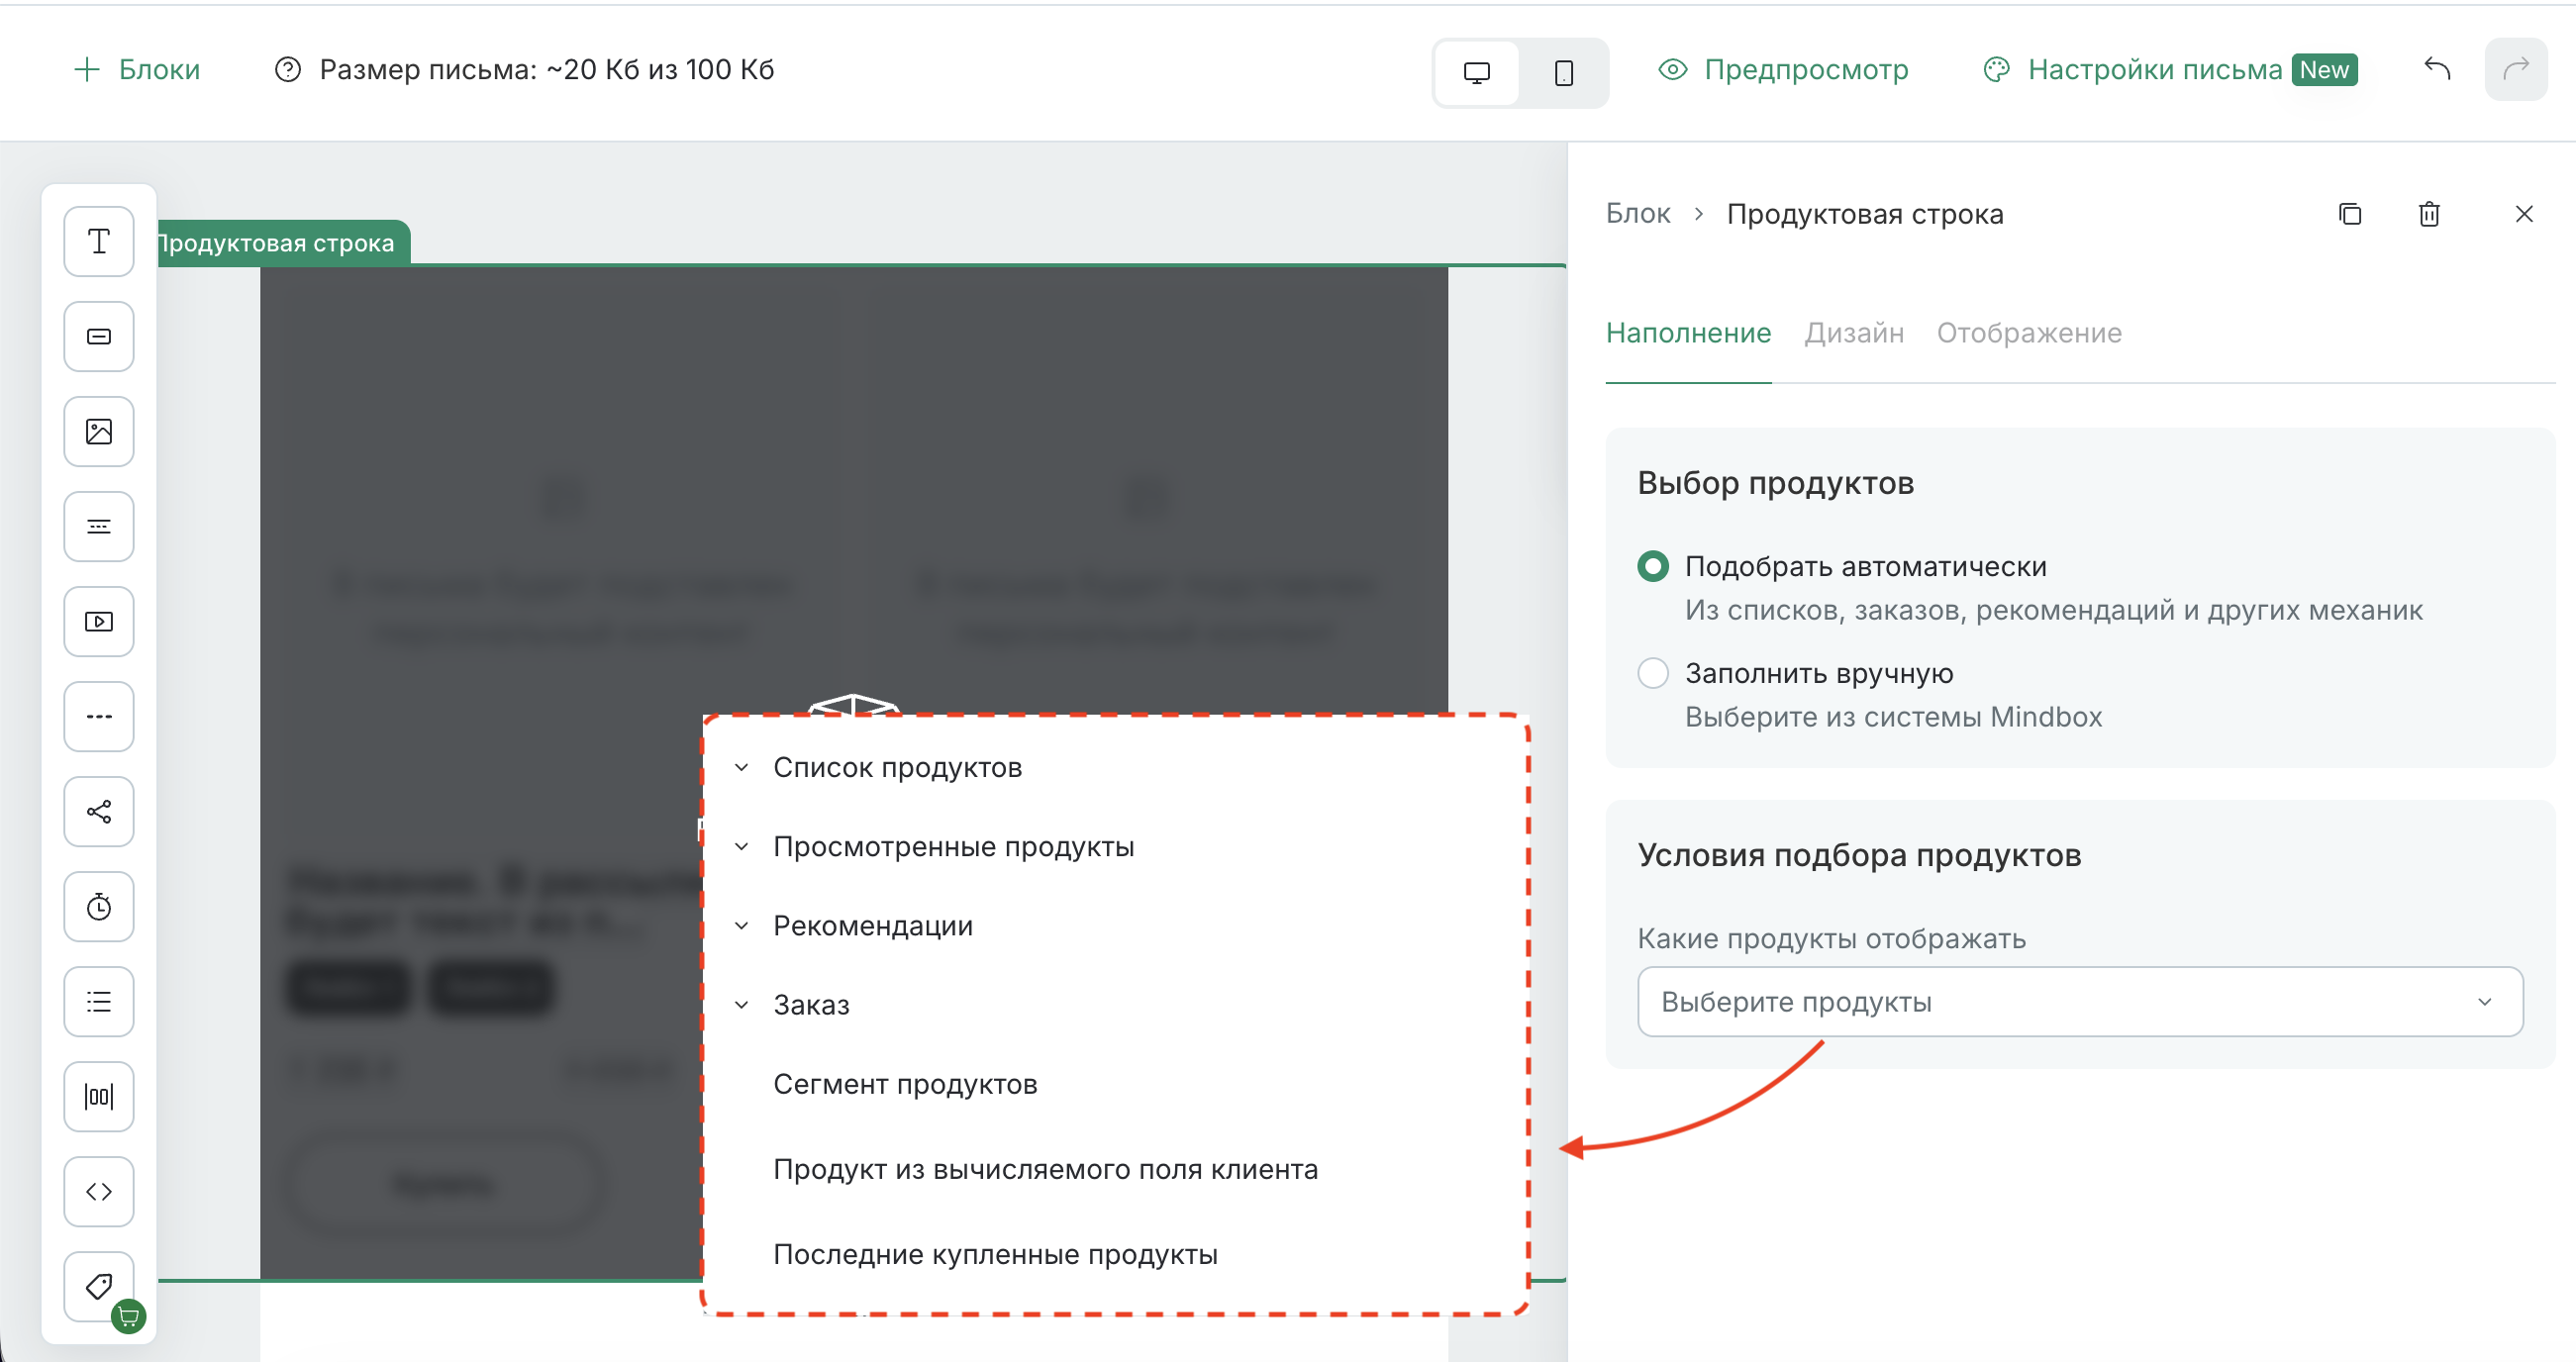Image resolution: width=2576 pixels, height=1362 pixels.
Task: Open the Выберите продукты dropdown
Action: pyautogui.click(x=2080, y=1001)
